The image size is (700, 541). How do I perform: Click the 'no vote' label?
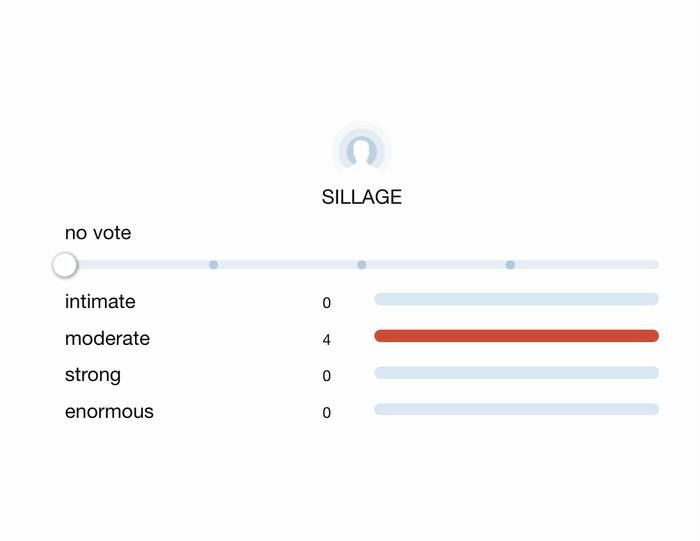(x=98, y=233)
